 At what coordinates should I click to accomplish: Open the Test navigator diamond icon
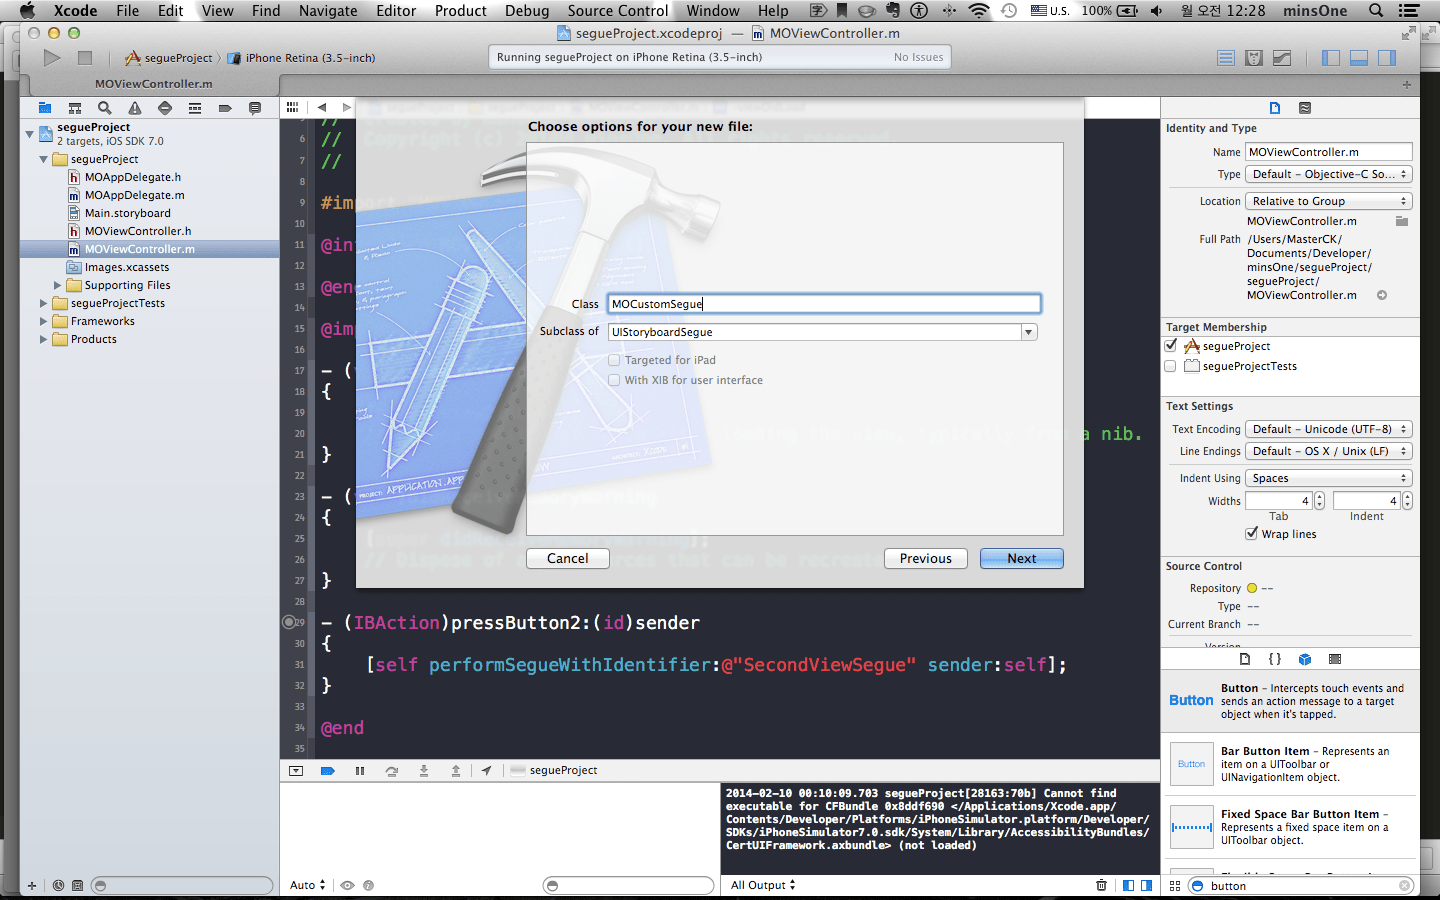(x=165, y=108)
